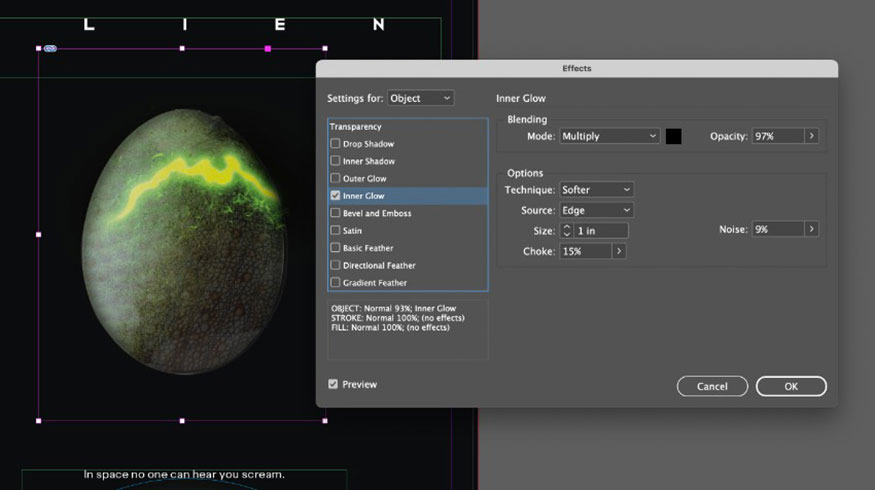Screen dimensions: 875x490
Task: Enable the Gradient Feather checkbox
Action: (335, 282)
